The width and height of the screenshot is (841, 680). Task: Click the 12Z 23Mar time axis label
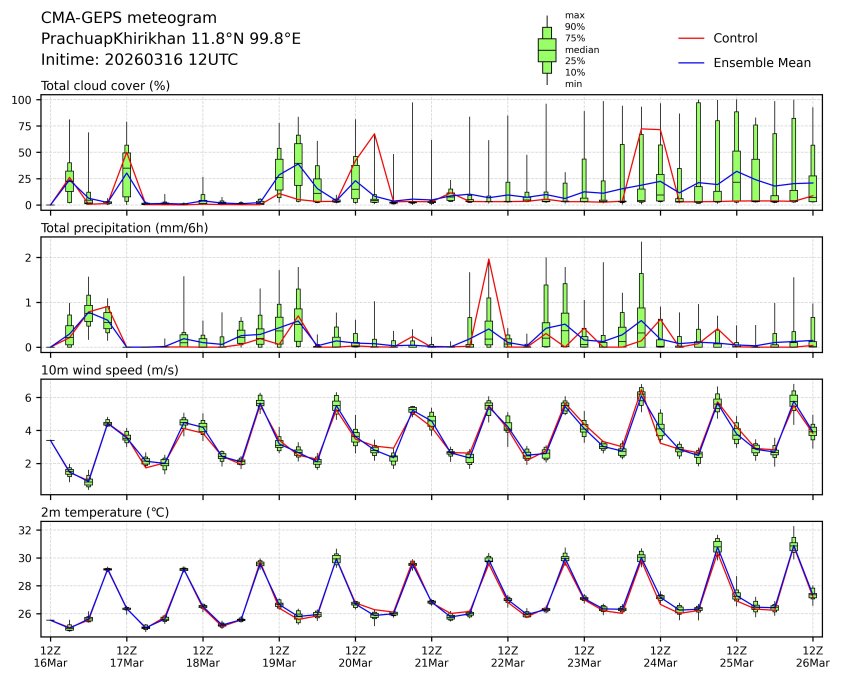tap(584, 656)
